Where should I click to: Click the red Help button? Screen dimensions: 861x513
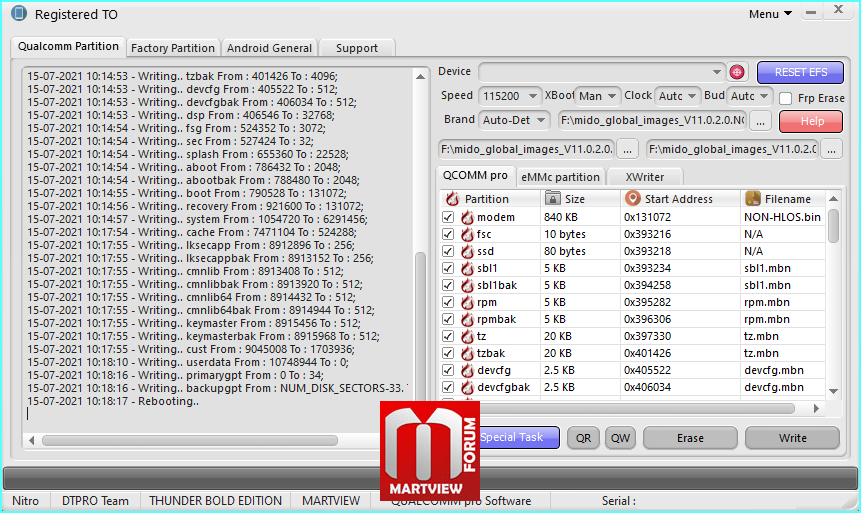coord(811,121)
